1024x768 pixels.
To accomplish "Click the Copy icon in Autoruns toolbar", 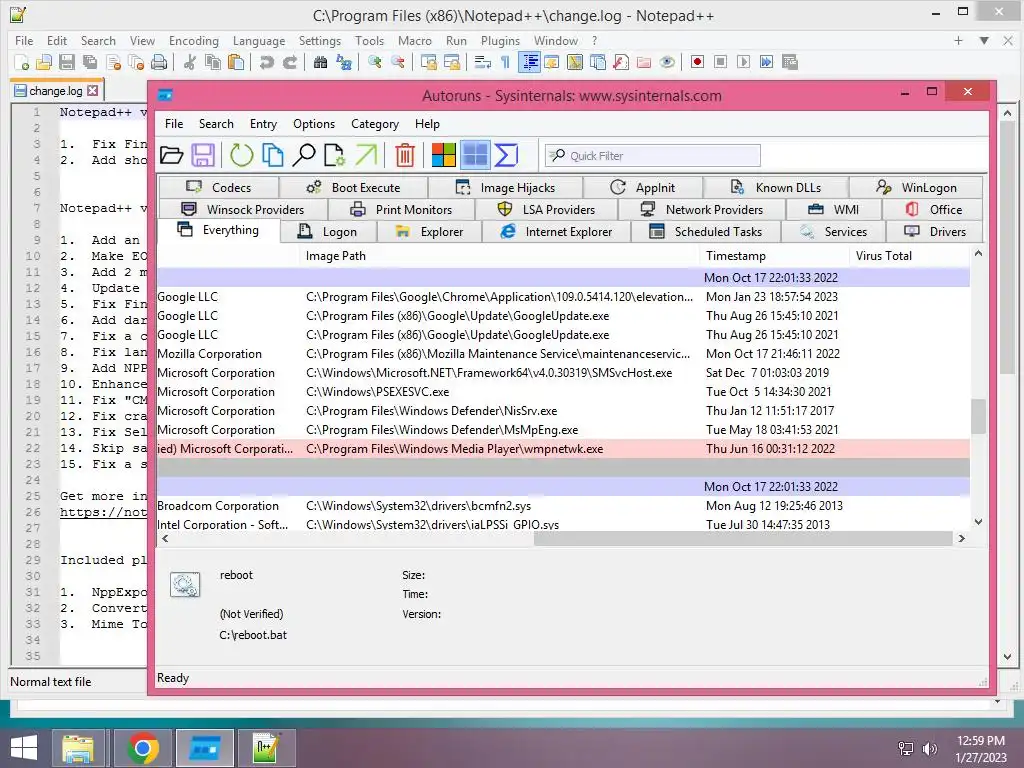I will [272, 155].
